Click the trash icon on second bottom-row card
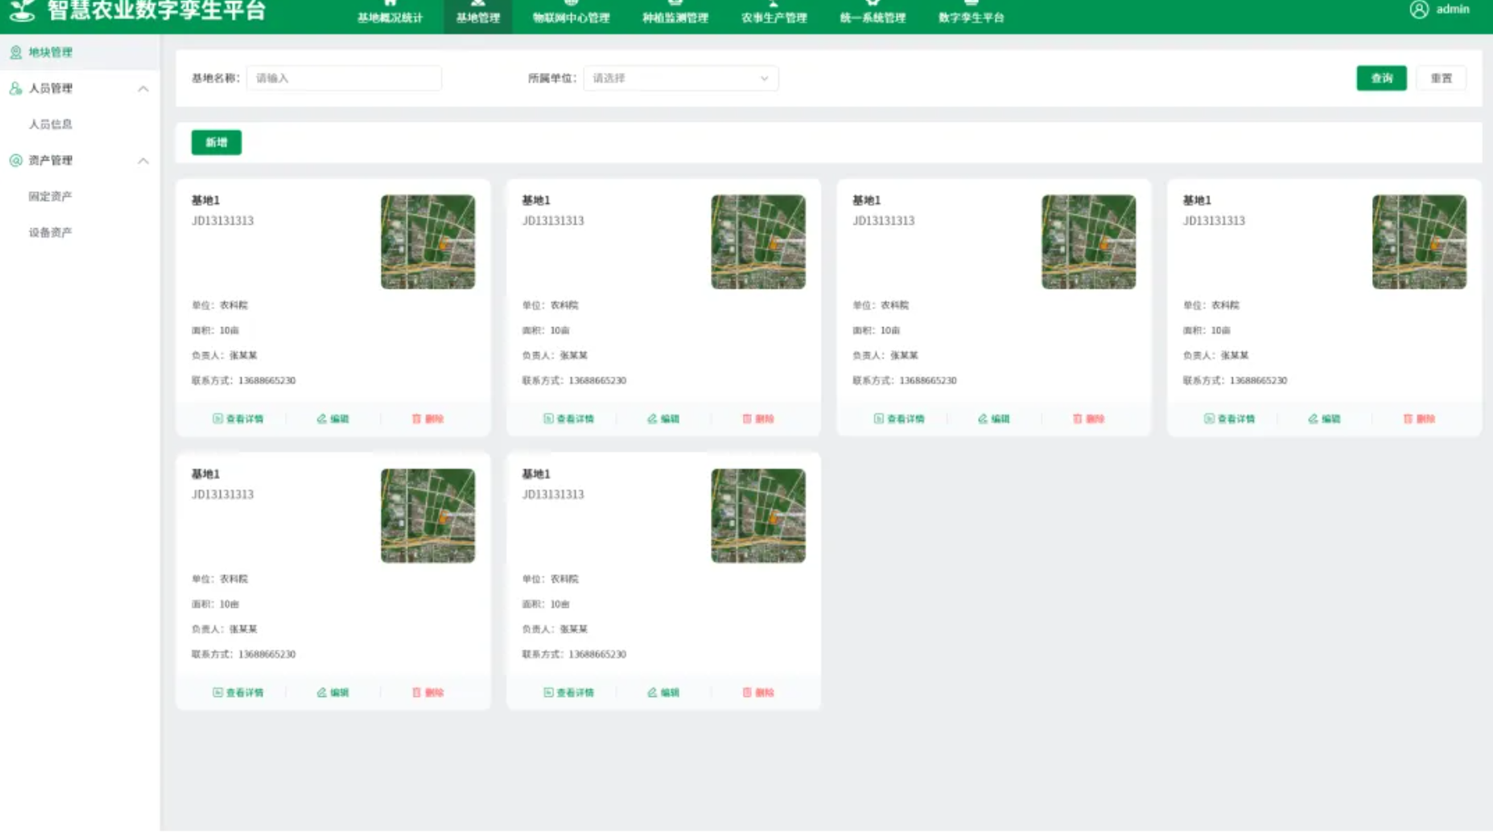 click(747, 692)
